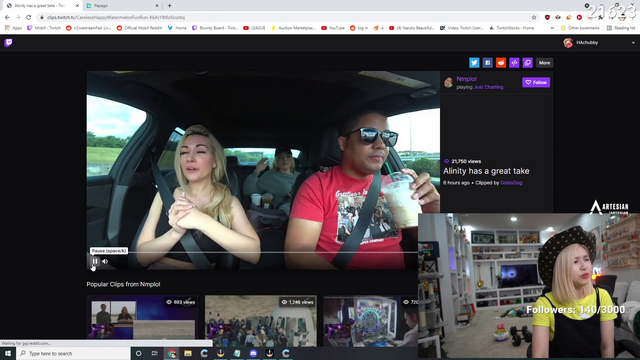Open the embed code share icon
The image size is (640, 360).
pyautogui.click(x=514, y=63)
